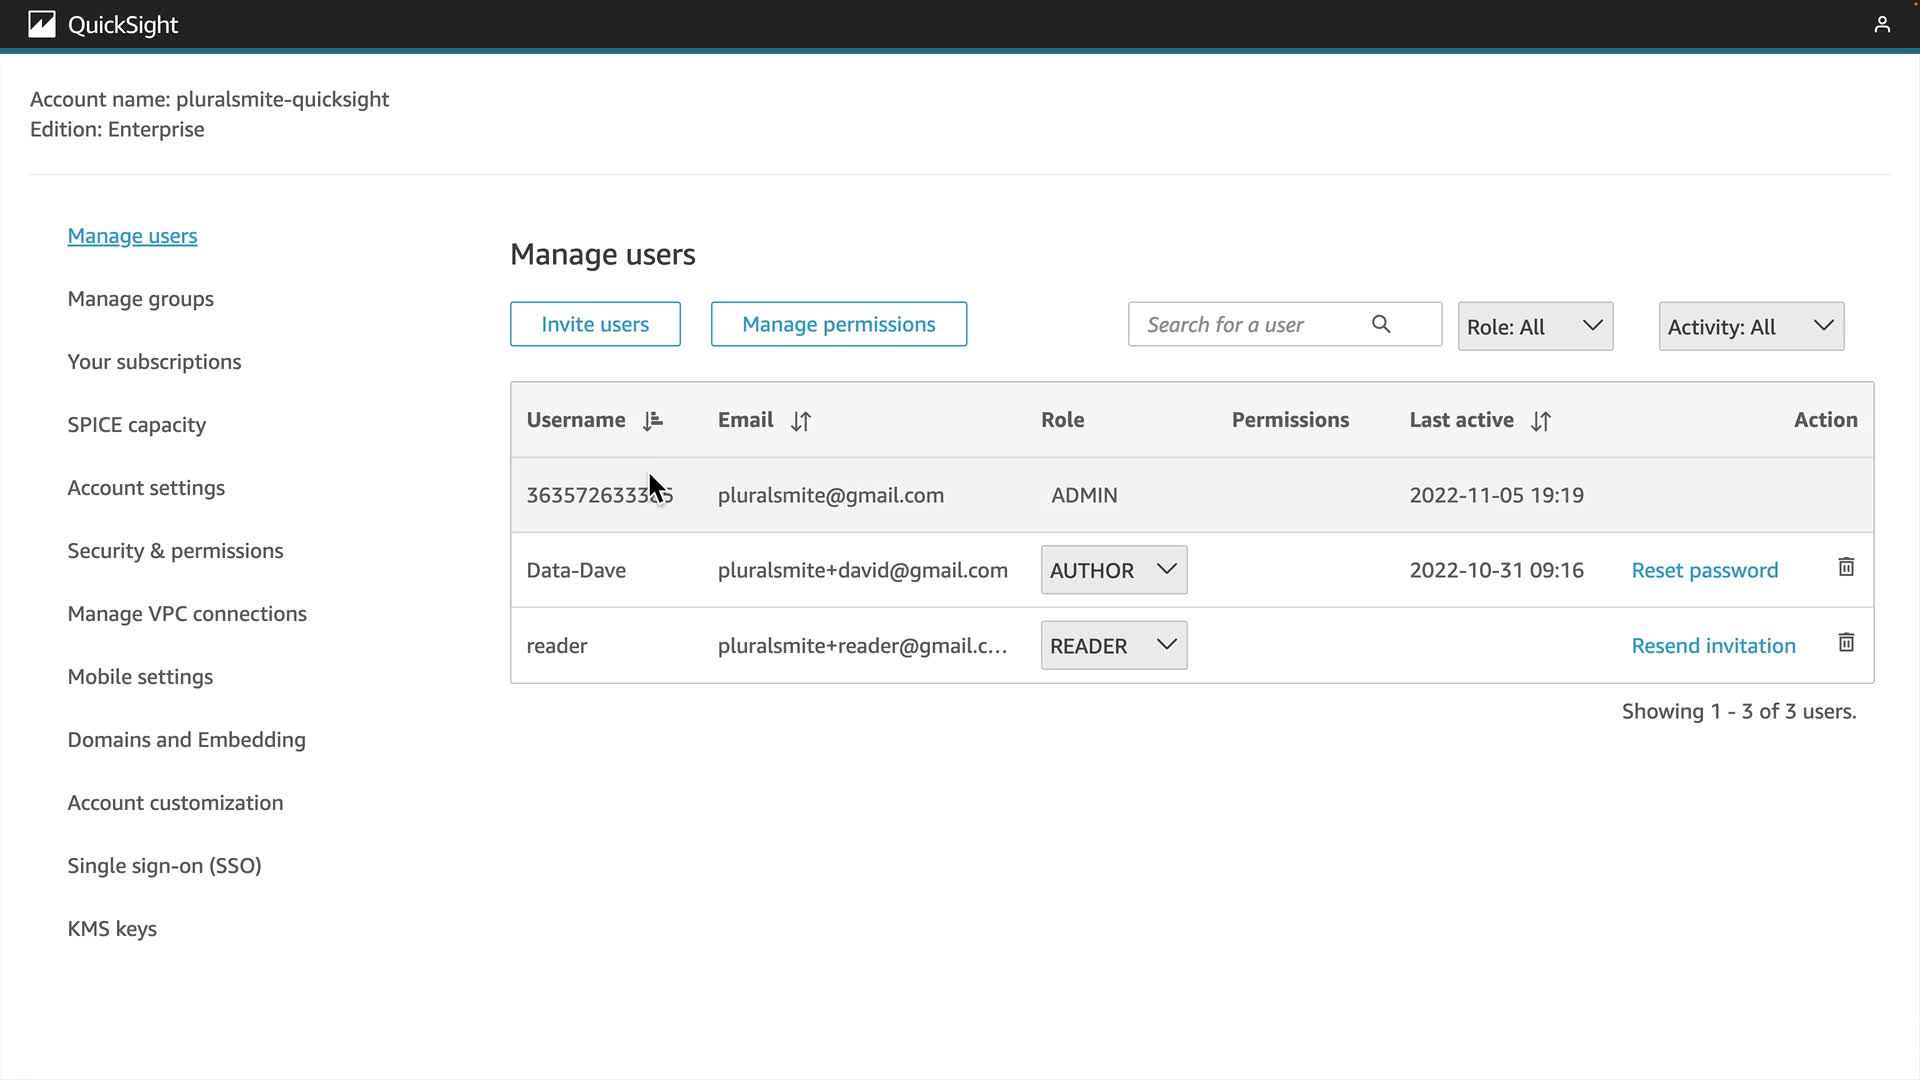Viewport: 1920px width, 1080px height.
Task: Click the Invite users button
Action: [595, 324]
